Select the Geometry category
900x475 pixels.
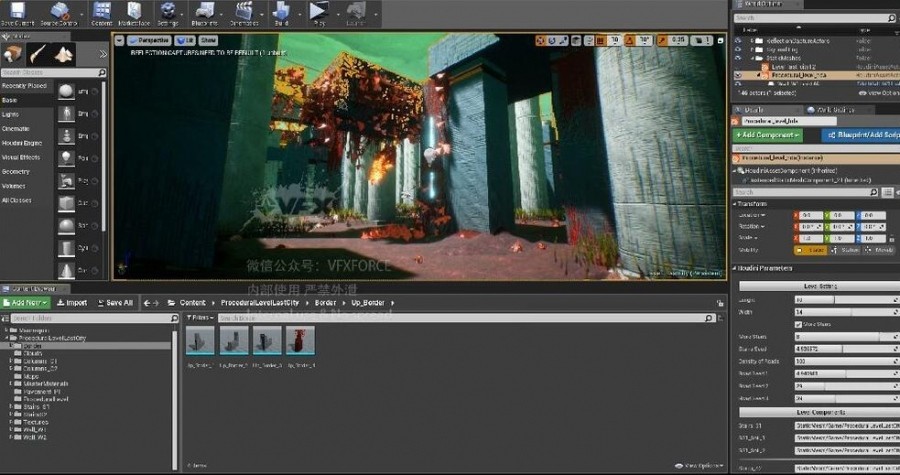[x=16, y=172]
